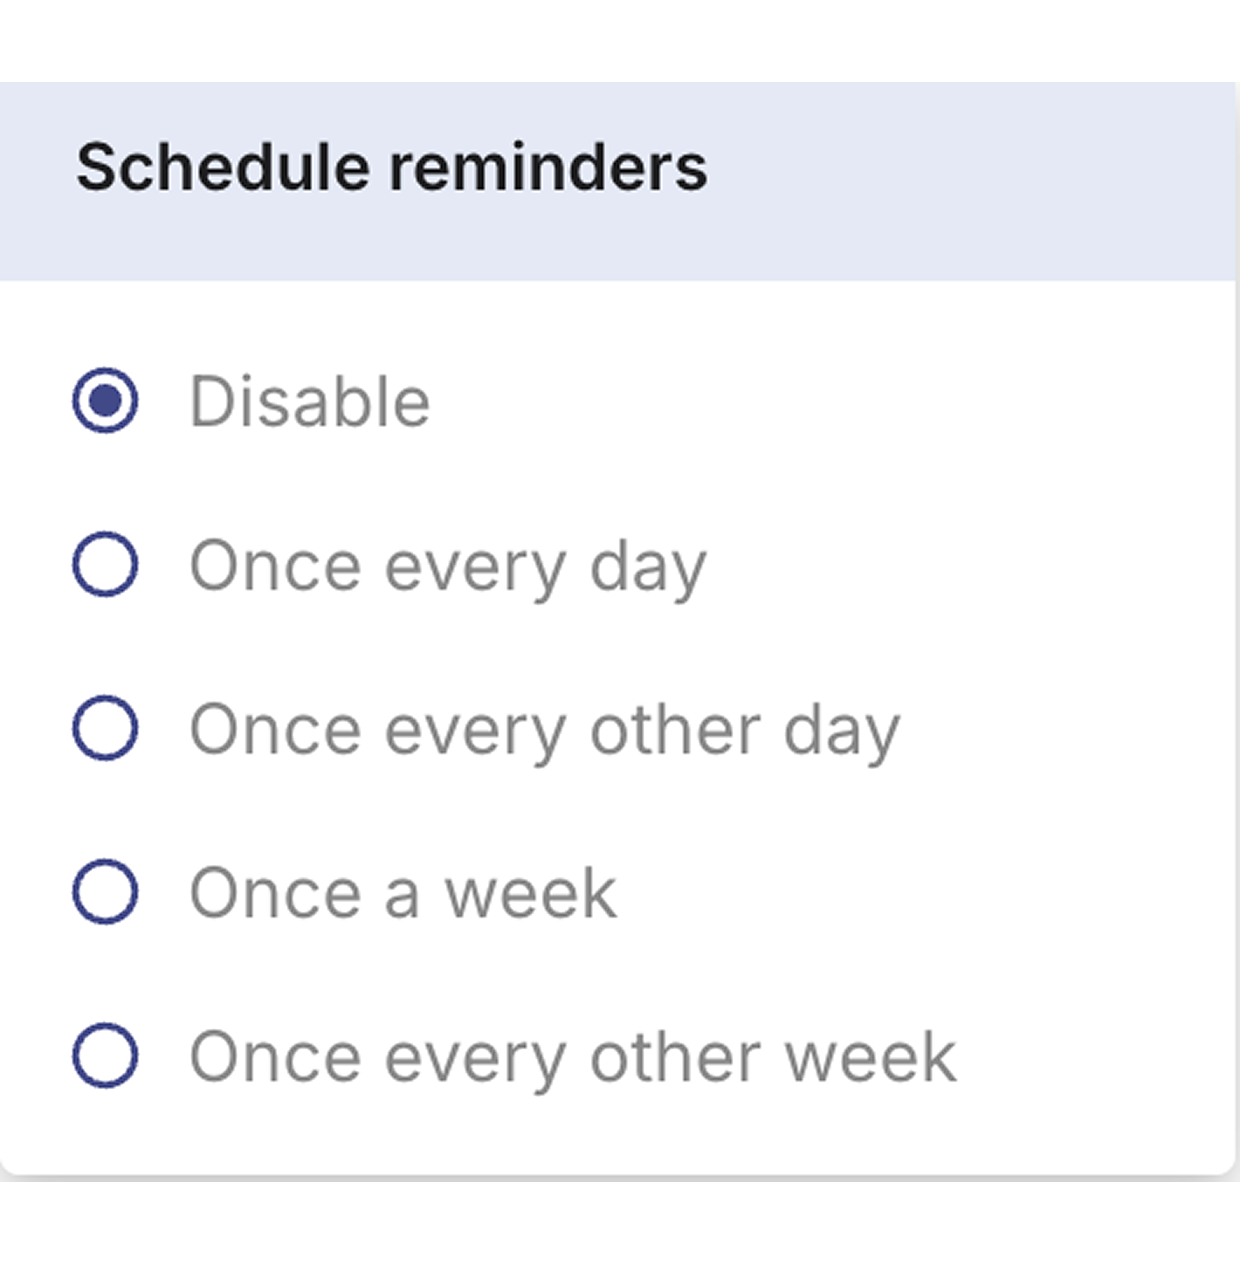Viewport: 1240px width, 1264px height.
Task: Pick the Once a week radio circle
Action: click(x=105, y=892)
